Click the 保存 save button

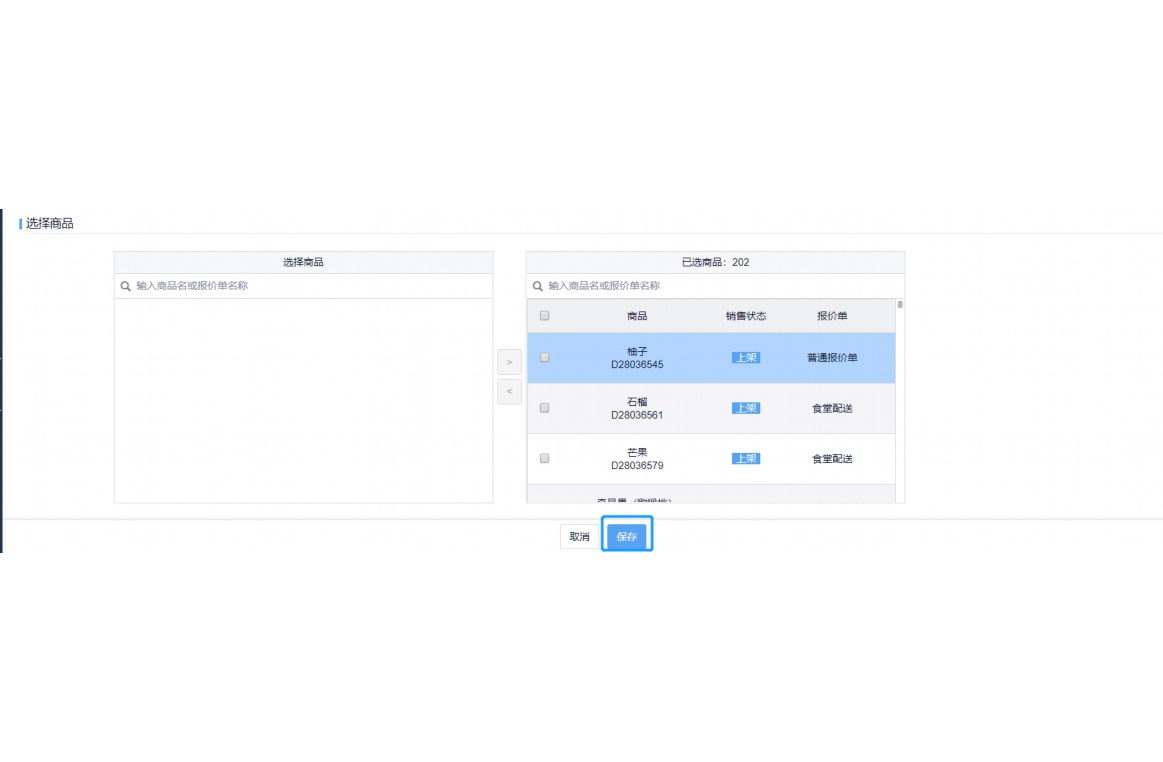pos(627,536)
